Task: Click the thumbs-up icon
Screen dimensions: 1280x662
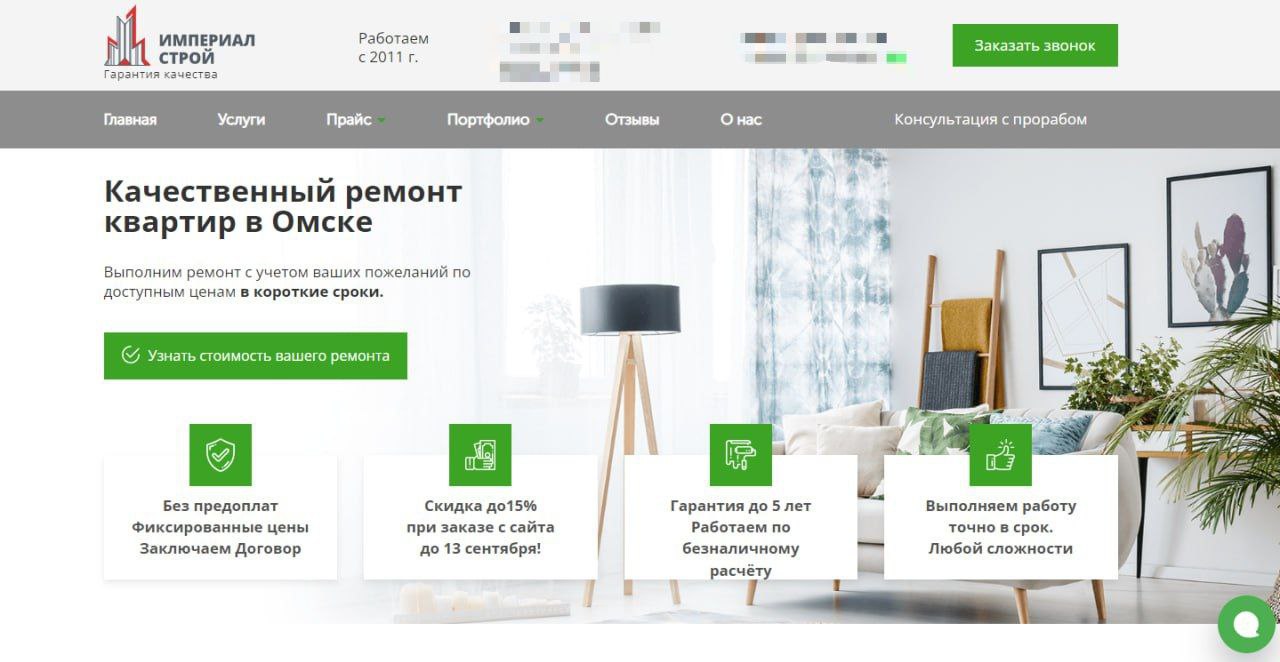Action: point(1001,455)
